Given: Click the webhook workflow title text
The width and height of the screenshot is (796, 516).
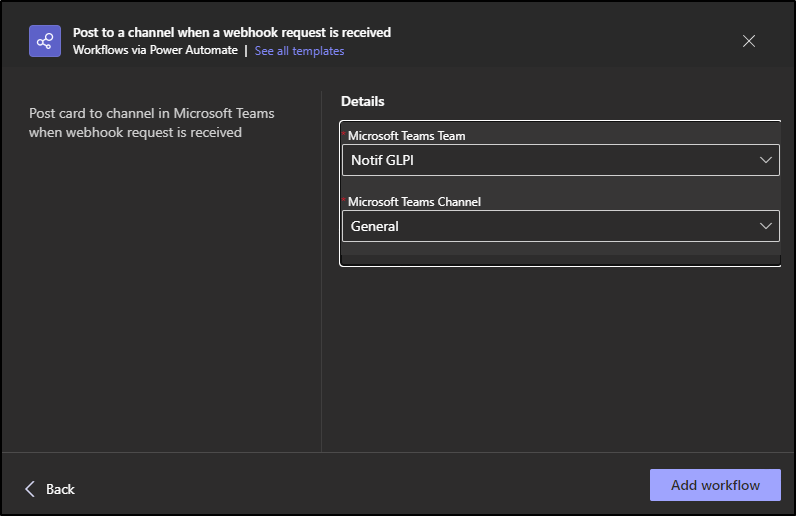Looking at the screenshot, I should click(232, 32).
